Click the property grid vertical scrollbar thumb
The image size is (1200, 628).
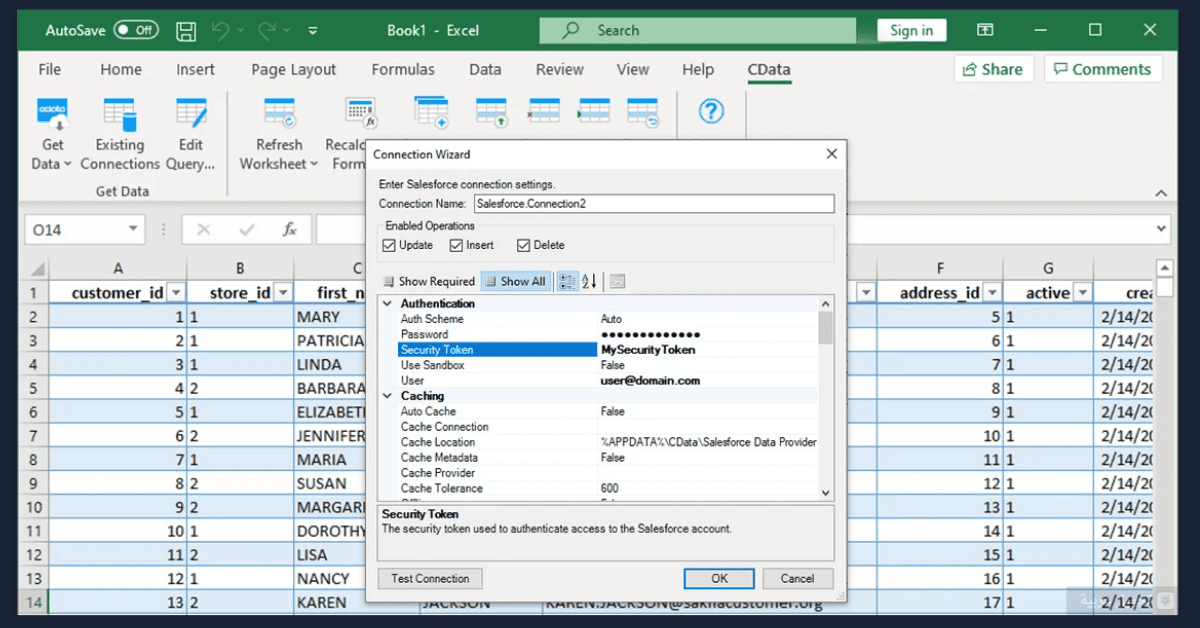[825, 327]
